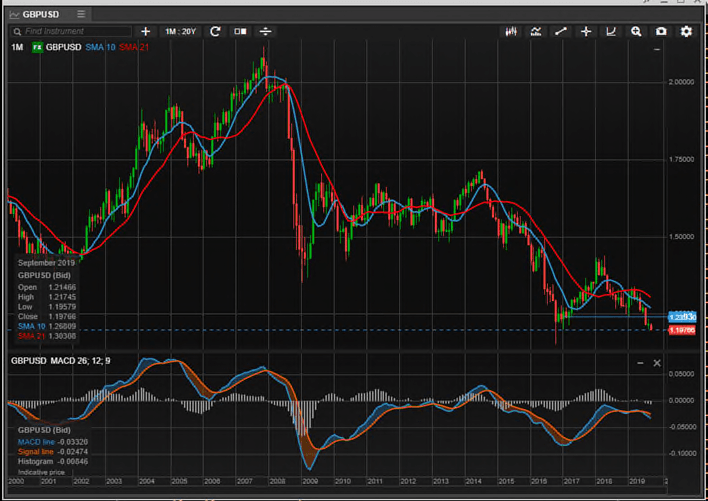The width and height of the screenshot is (708, 501).
Task: Open the 1M : 20Y timeframe selector
Action: point(180,31)
